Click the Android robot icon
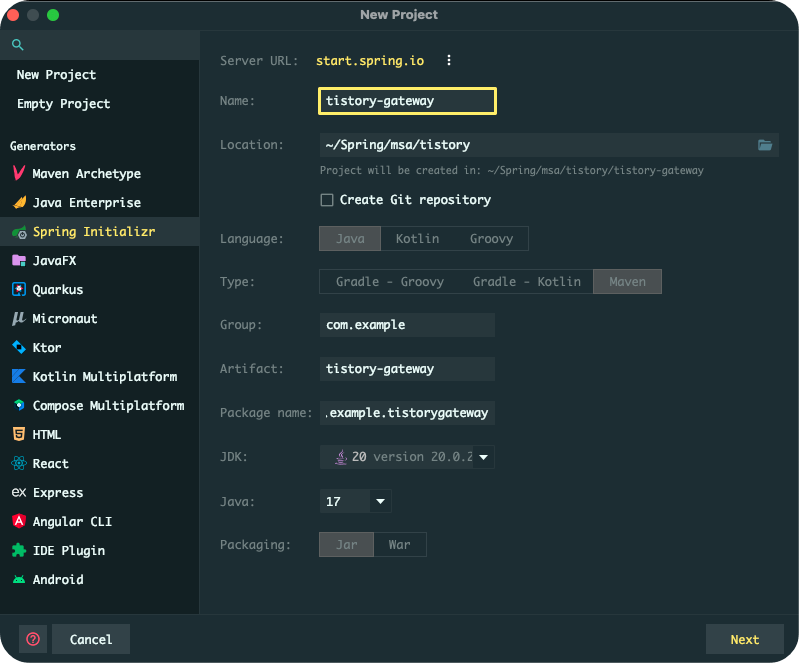This screenshot has height=663, width=799. [x=19, y=579]
